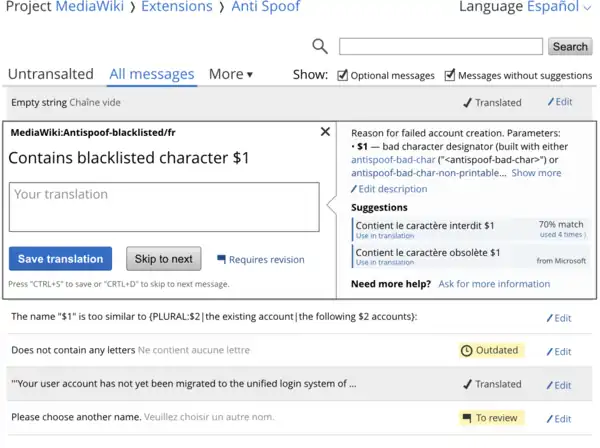The image size is (600, 448).
Task: Open the Ask for more information link
Action: tap(494, 284)
